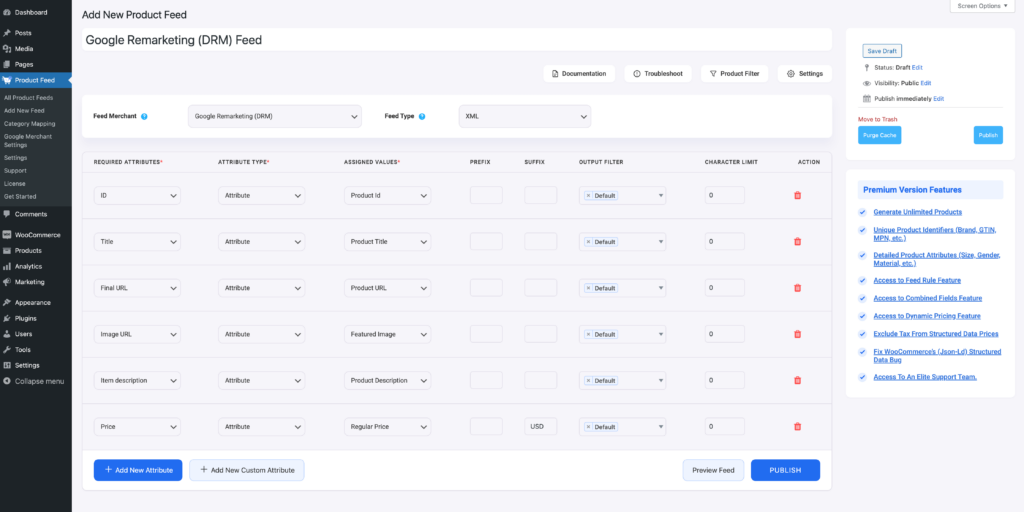Click the Preview Feed button
This screenshot has height=512, width=1024.
tap(713, 470)
